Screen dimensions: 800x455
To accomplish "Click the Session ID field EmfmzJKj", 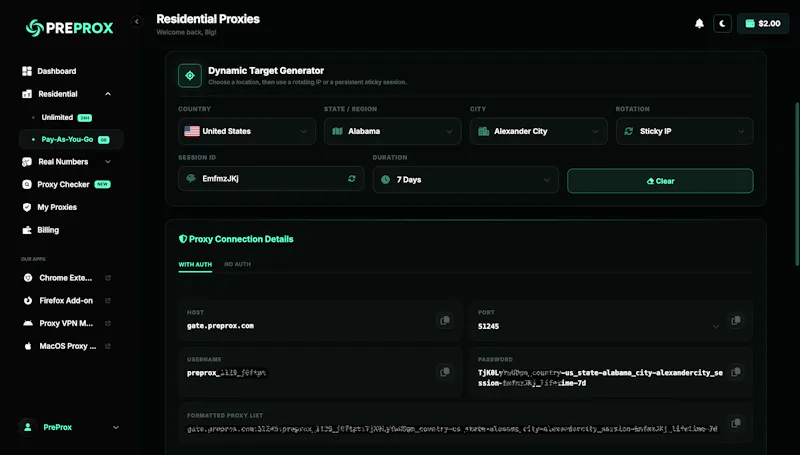I will click(x=271, y=179).
